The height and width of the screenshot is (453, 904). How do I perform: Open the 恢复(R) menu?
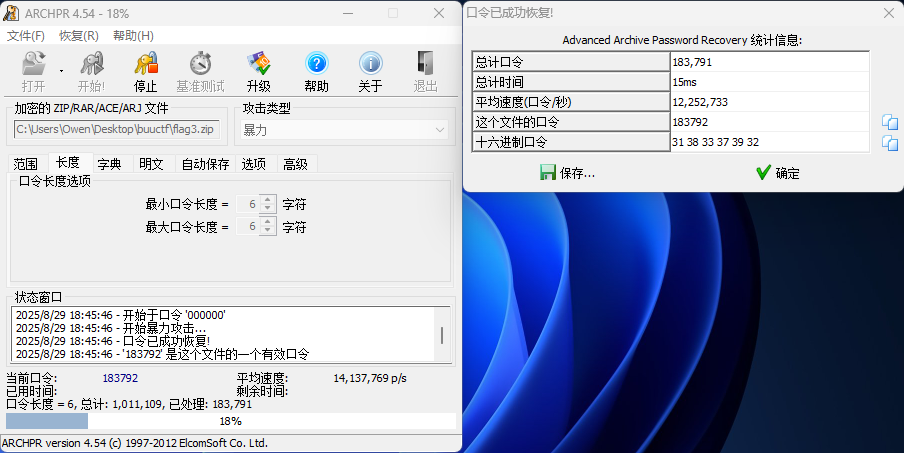tap(79, 36)
